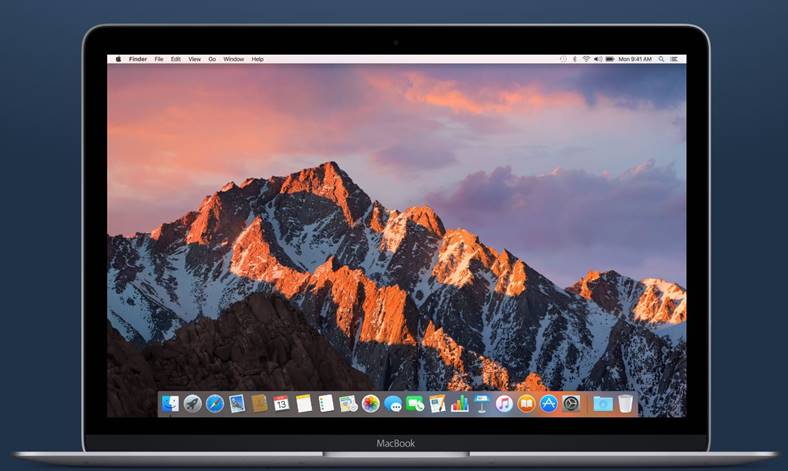
Task: Open iBooks orange book icon
Action: tap(526, 404)
